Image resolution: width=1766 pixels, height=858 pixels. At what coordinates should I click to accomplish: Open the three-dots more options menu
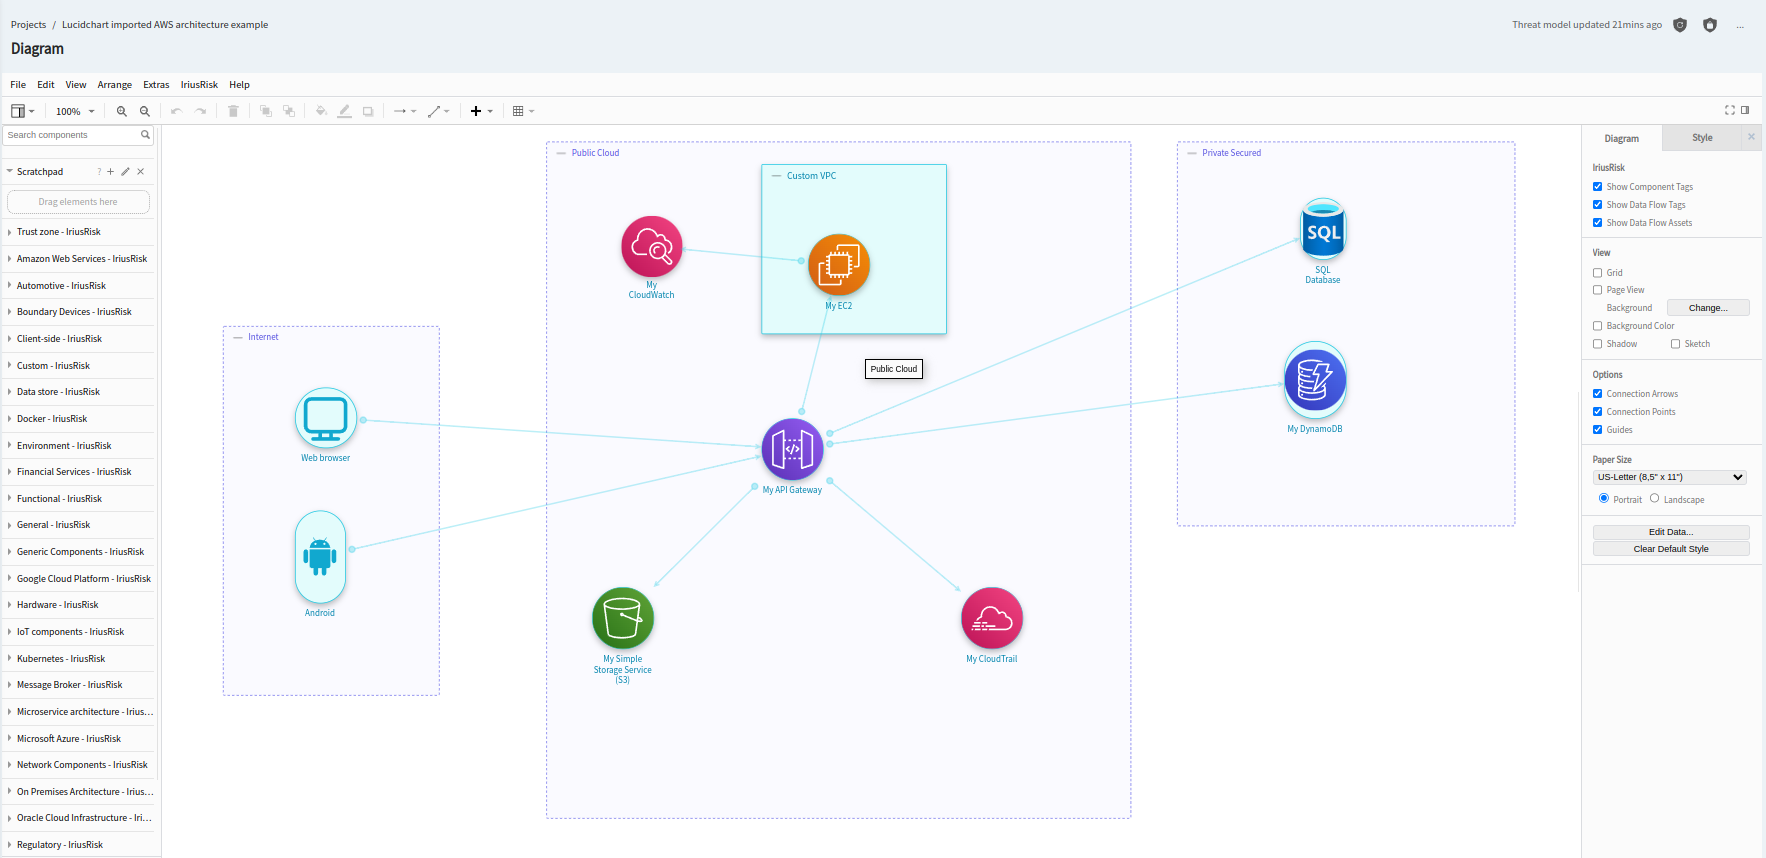[x=1740, y=26]
